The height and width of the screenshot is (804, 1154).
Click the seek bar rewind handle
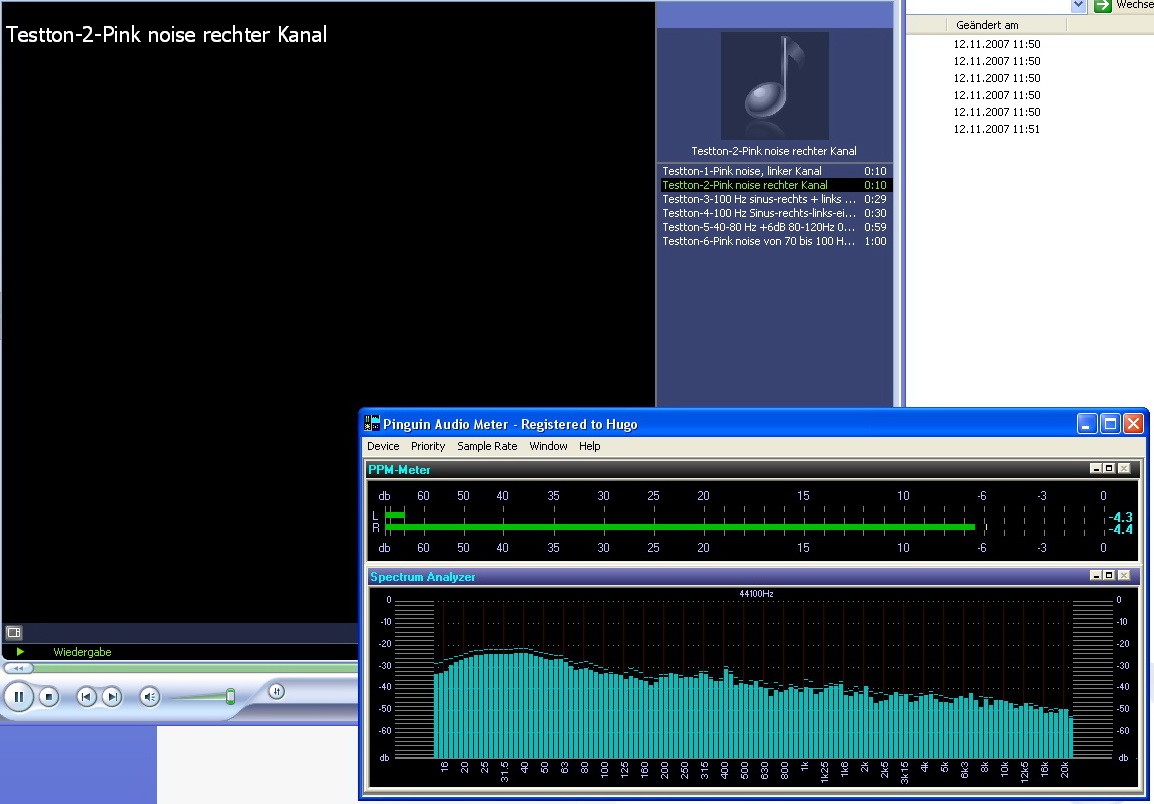pyautogui.click(x=18, y=668)
